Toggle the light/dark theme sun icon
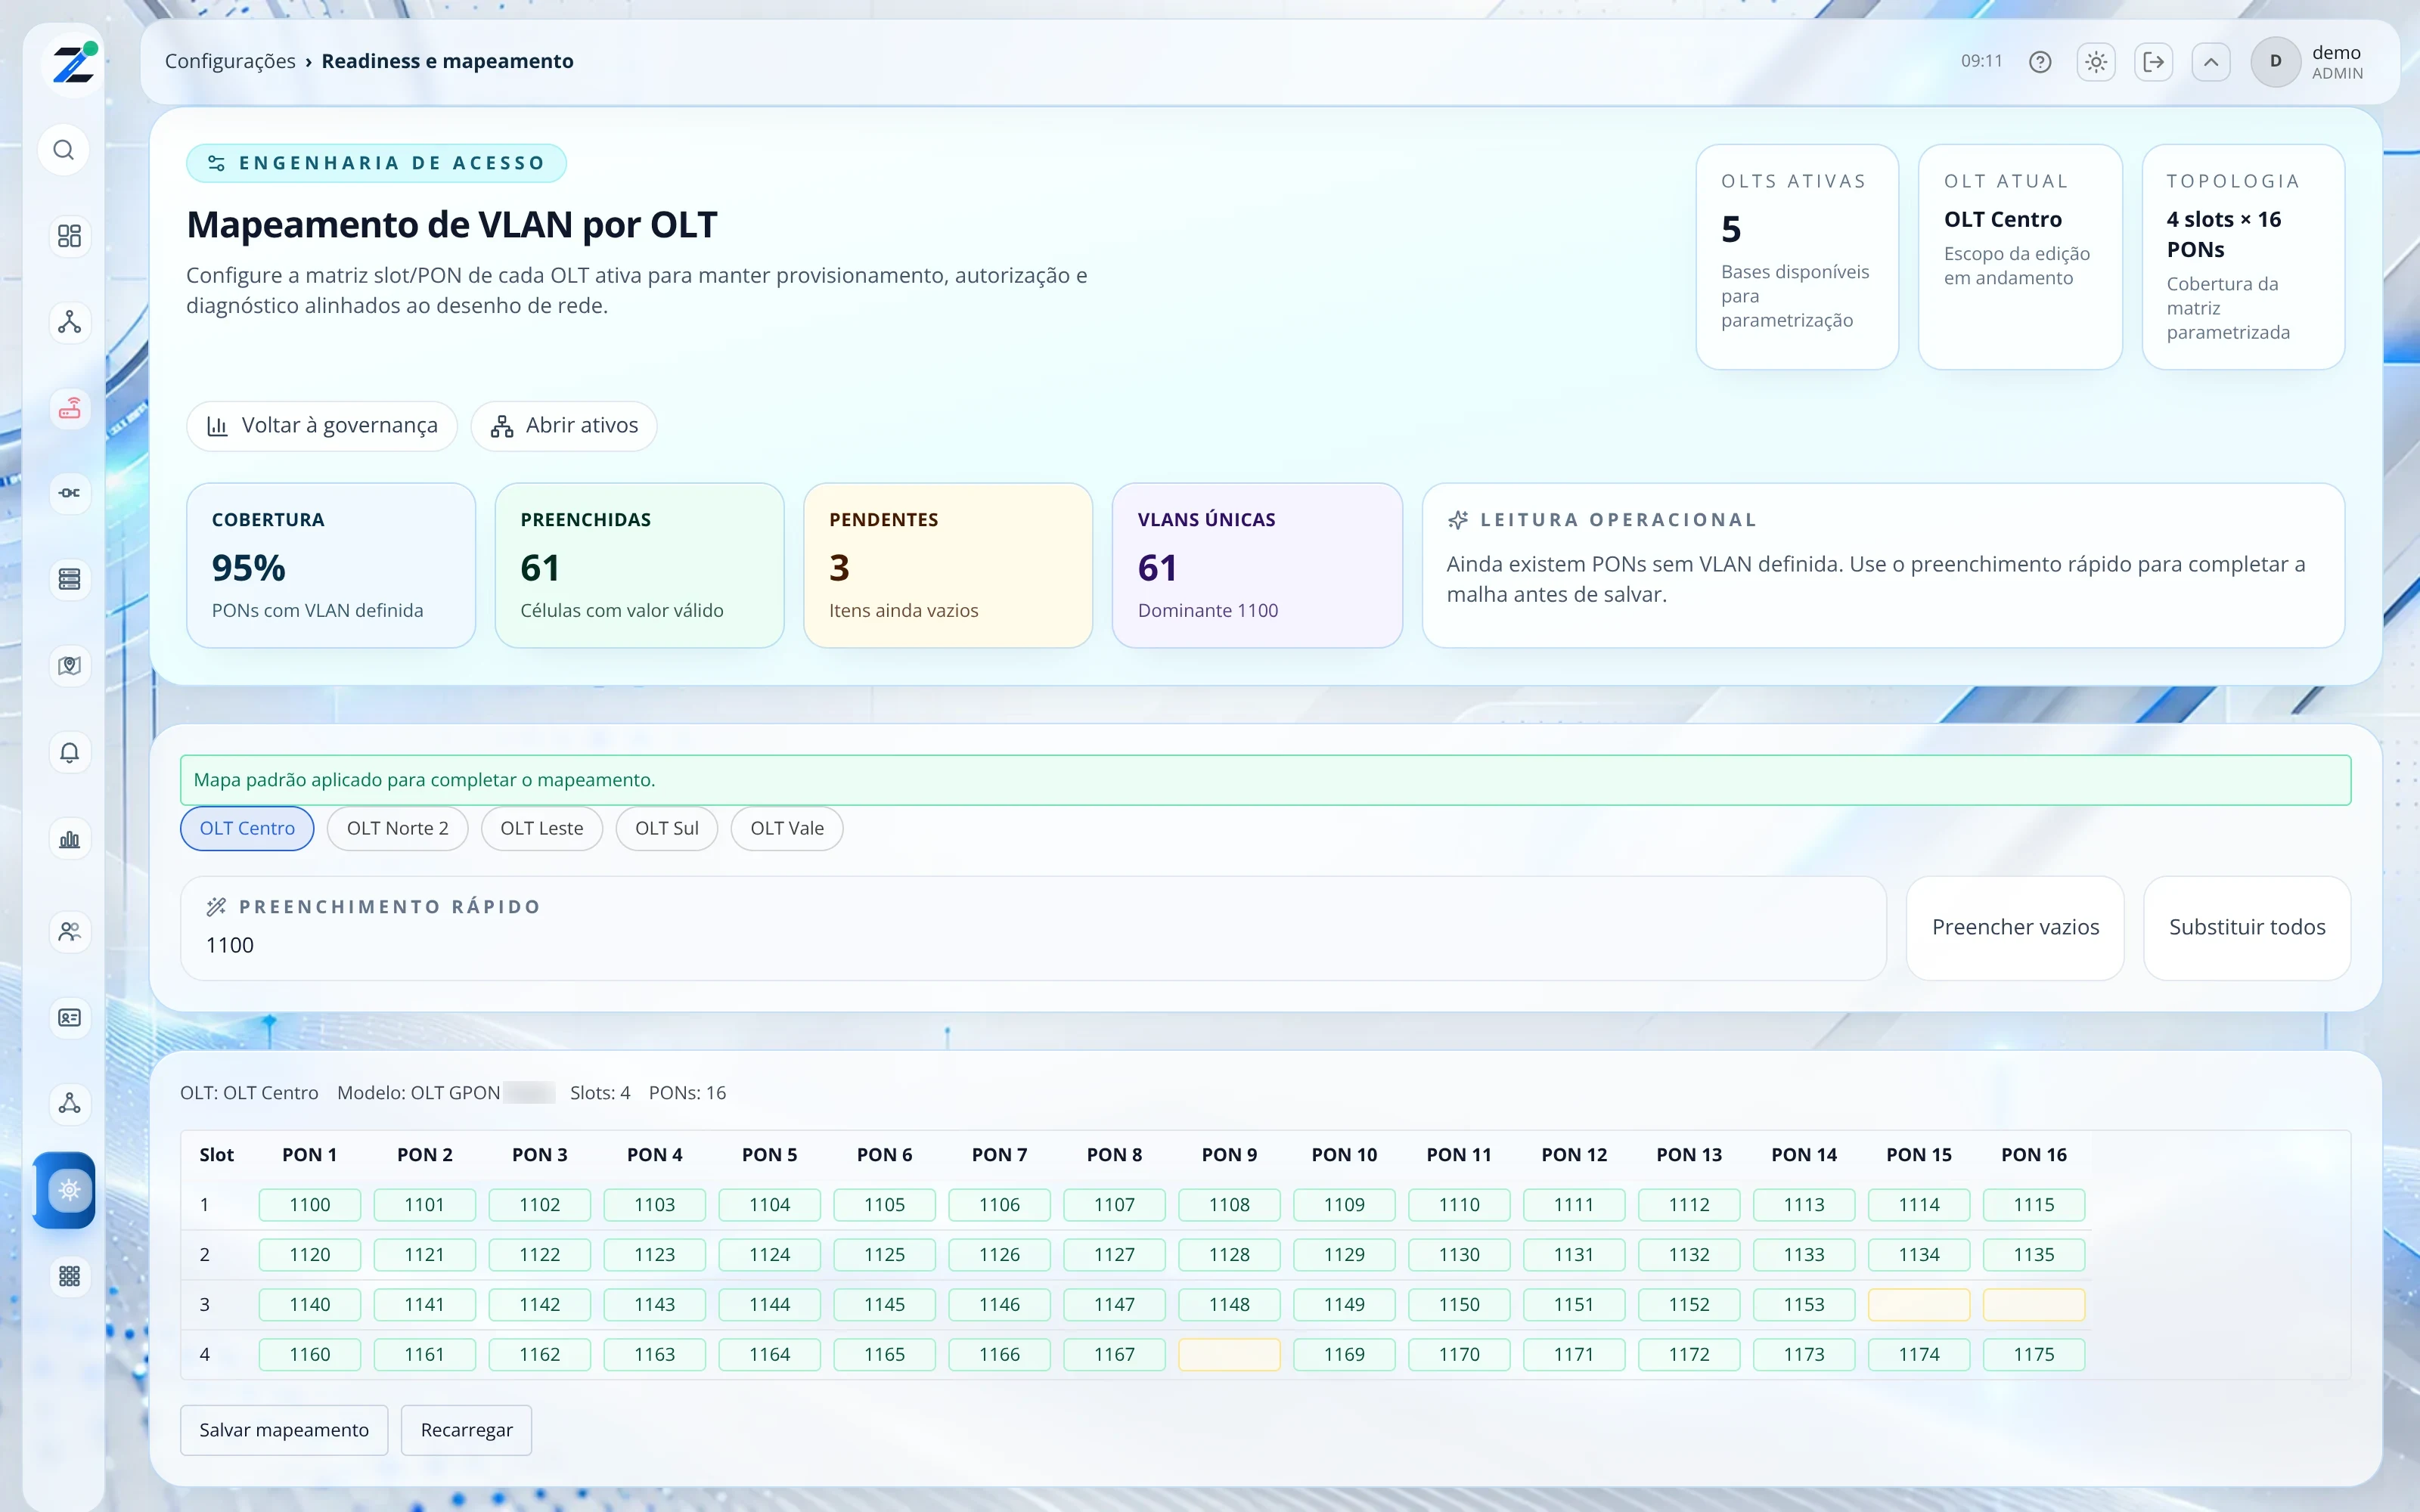 point(2096,62)
